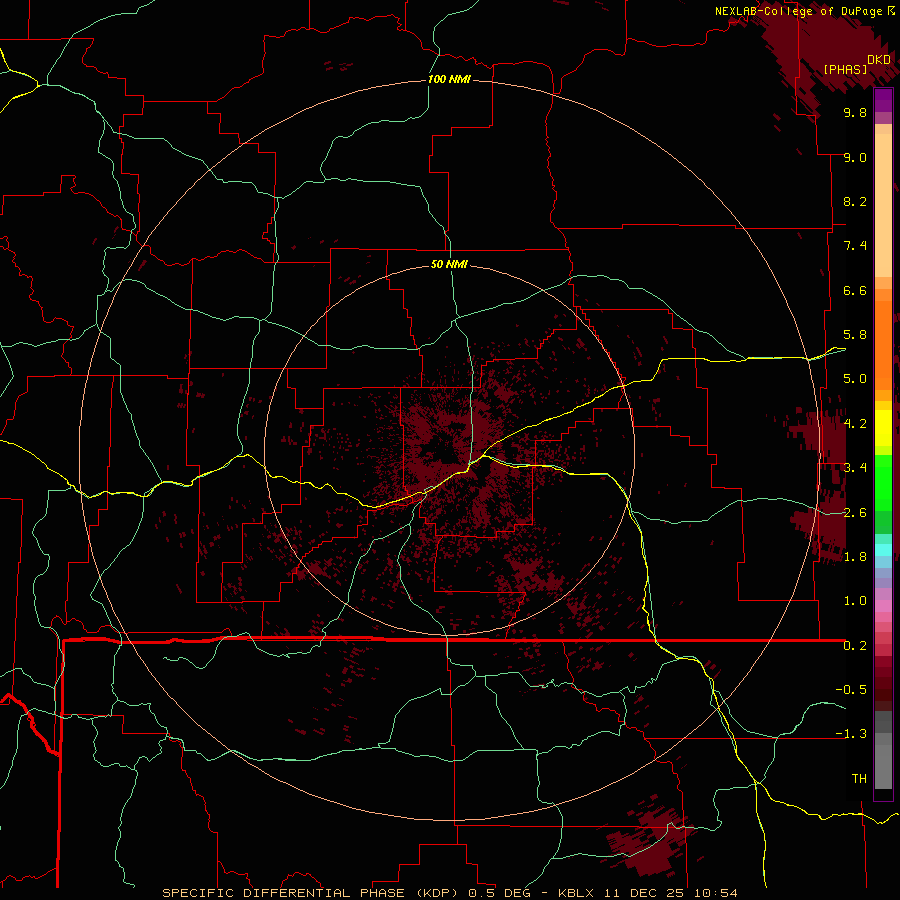Pick the gray segment at color bar bottom

point(883,763)
